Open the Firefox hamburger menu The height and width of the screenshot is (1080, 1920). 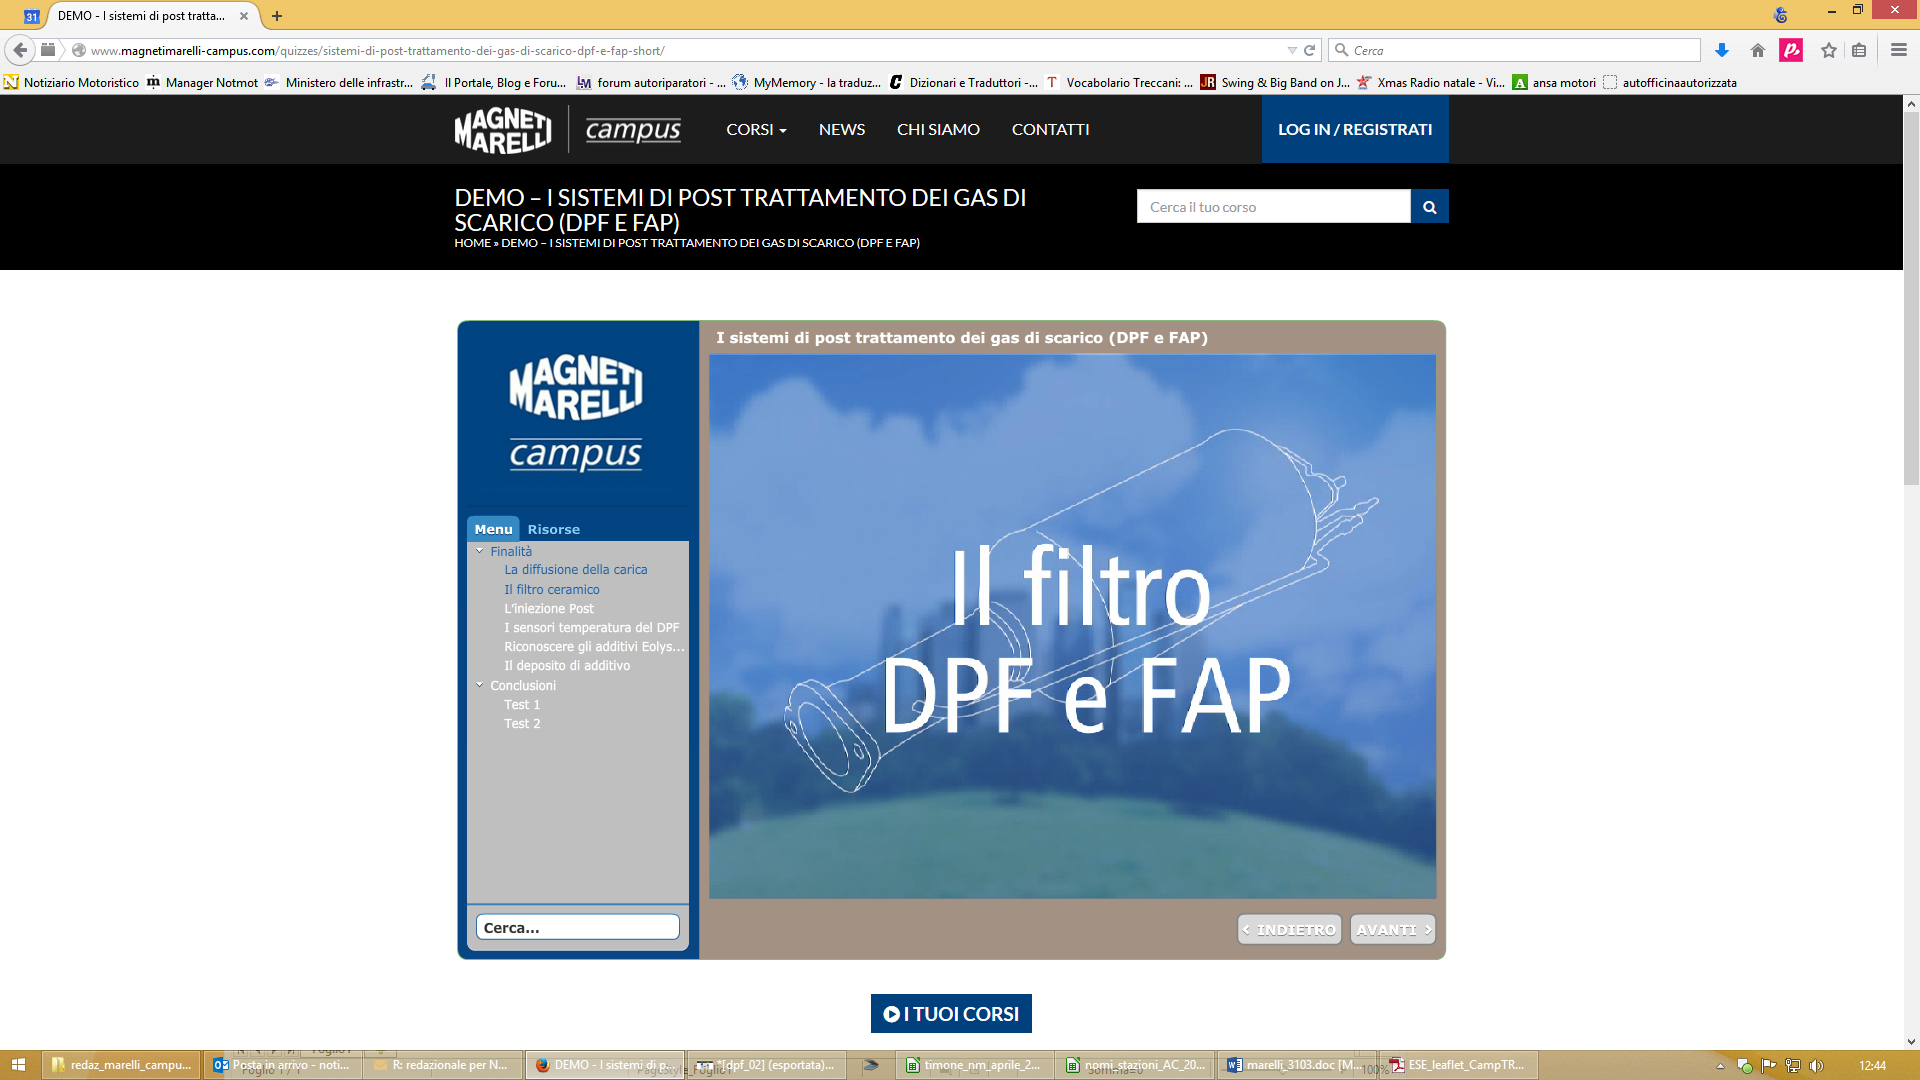[1898, 50]
